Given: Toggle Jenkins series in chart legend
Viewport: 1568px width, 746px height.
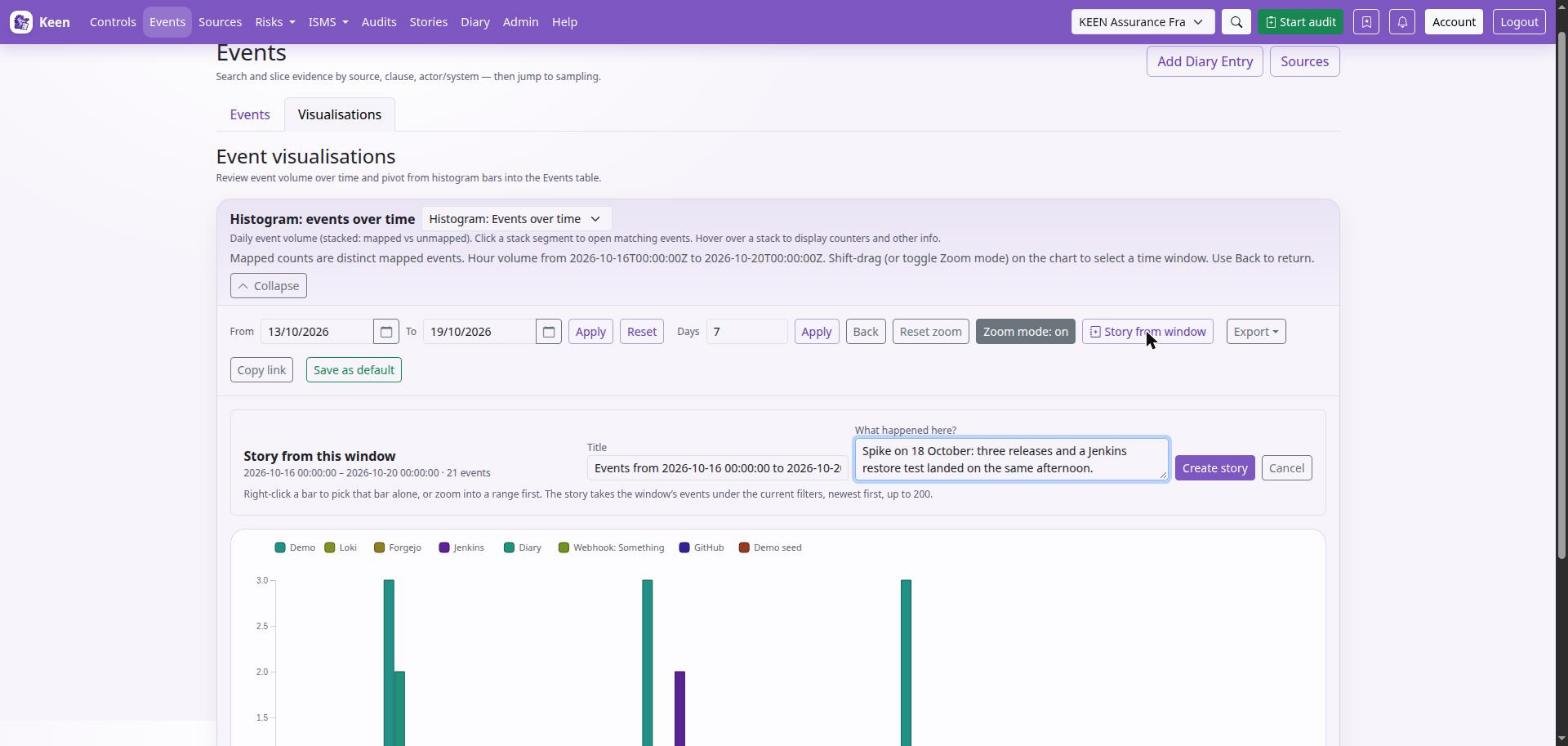Looking at the screenshot, I should click(x=461, y=548).
